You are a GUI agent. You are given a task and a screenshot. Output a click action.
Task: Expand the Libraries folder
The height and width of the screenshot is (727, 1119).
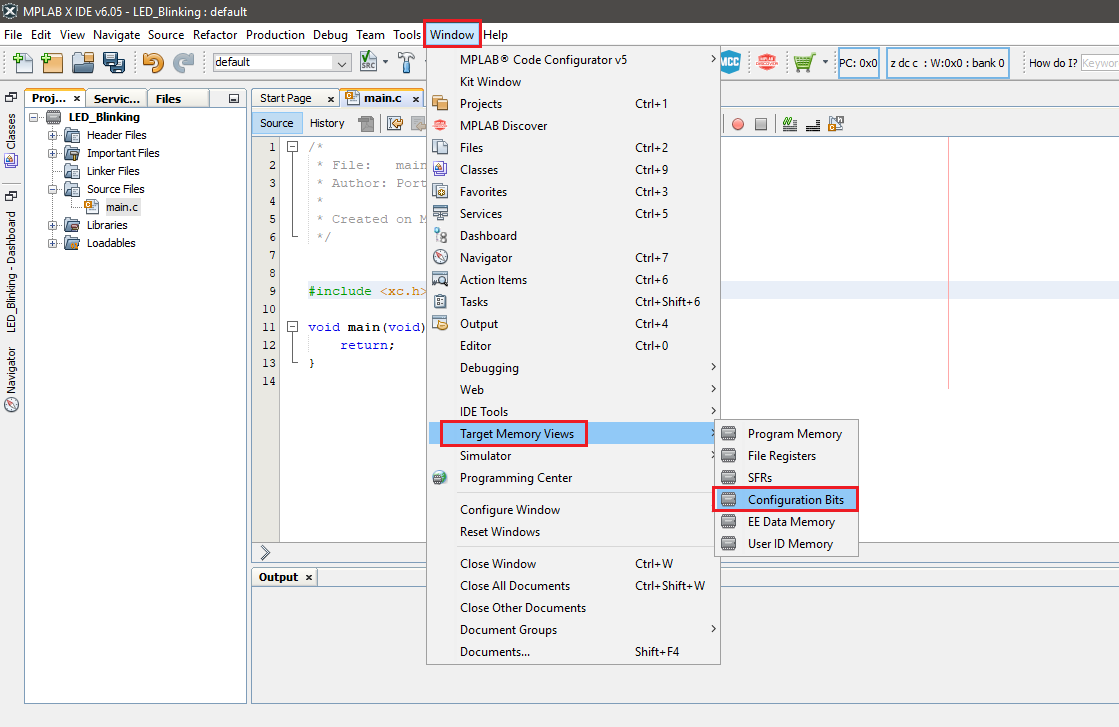[52, 225]
